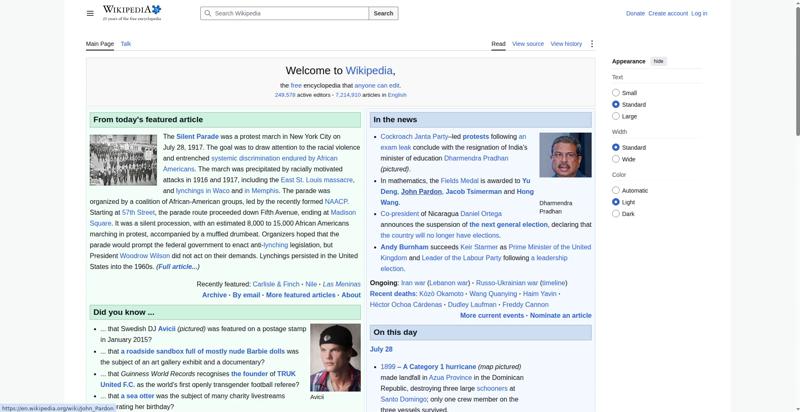Select the Large text size radio
This screenshot has height=412, width=800.
[x=616, y=116]
